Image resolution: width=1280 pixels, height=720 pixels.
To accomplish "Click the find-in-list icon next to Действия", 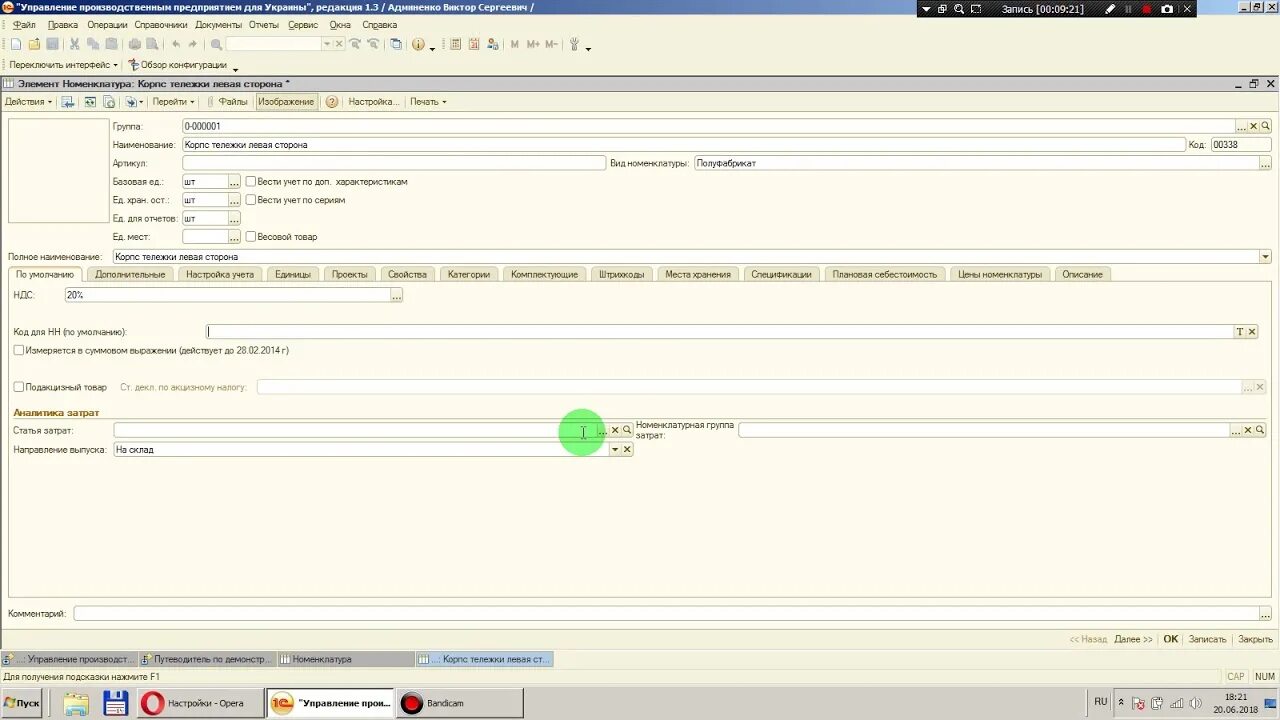I will coord(67,102).
